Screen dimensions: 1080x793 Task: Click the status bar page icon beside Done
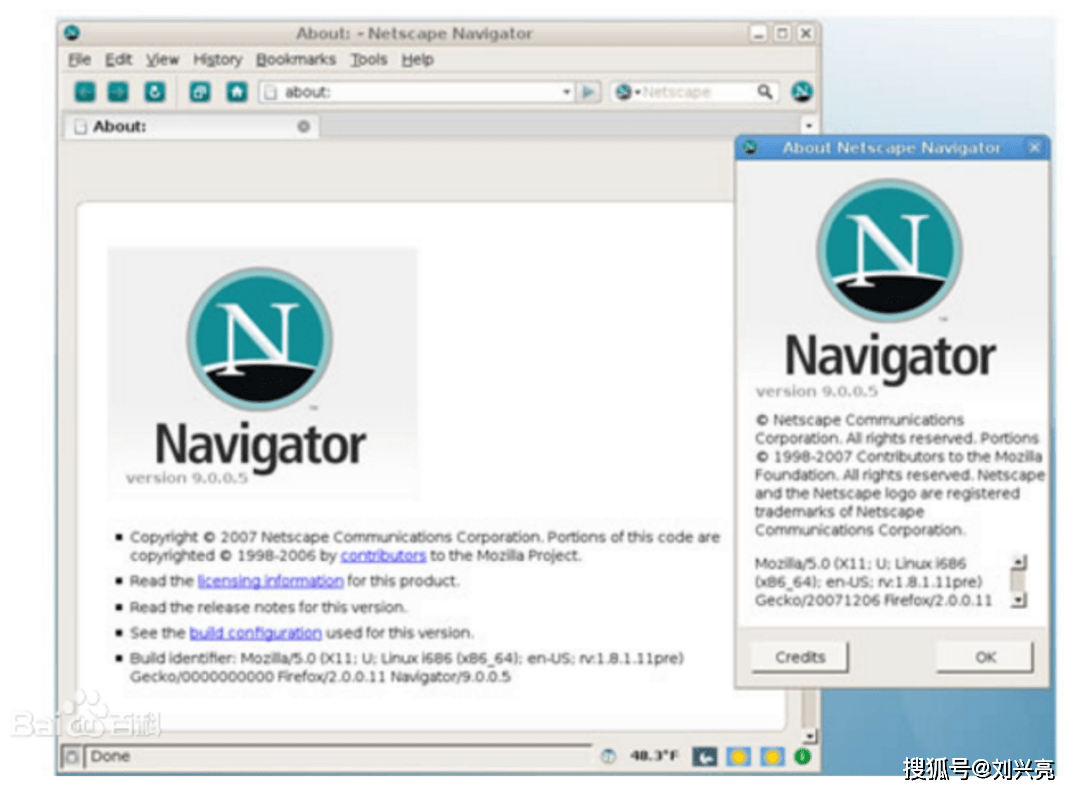tap(72, 756)
